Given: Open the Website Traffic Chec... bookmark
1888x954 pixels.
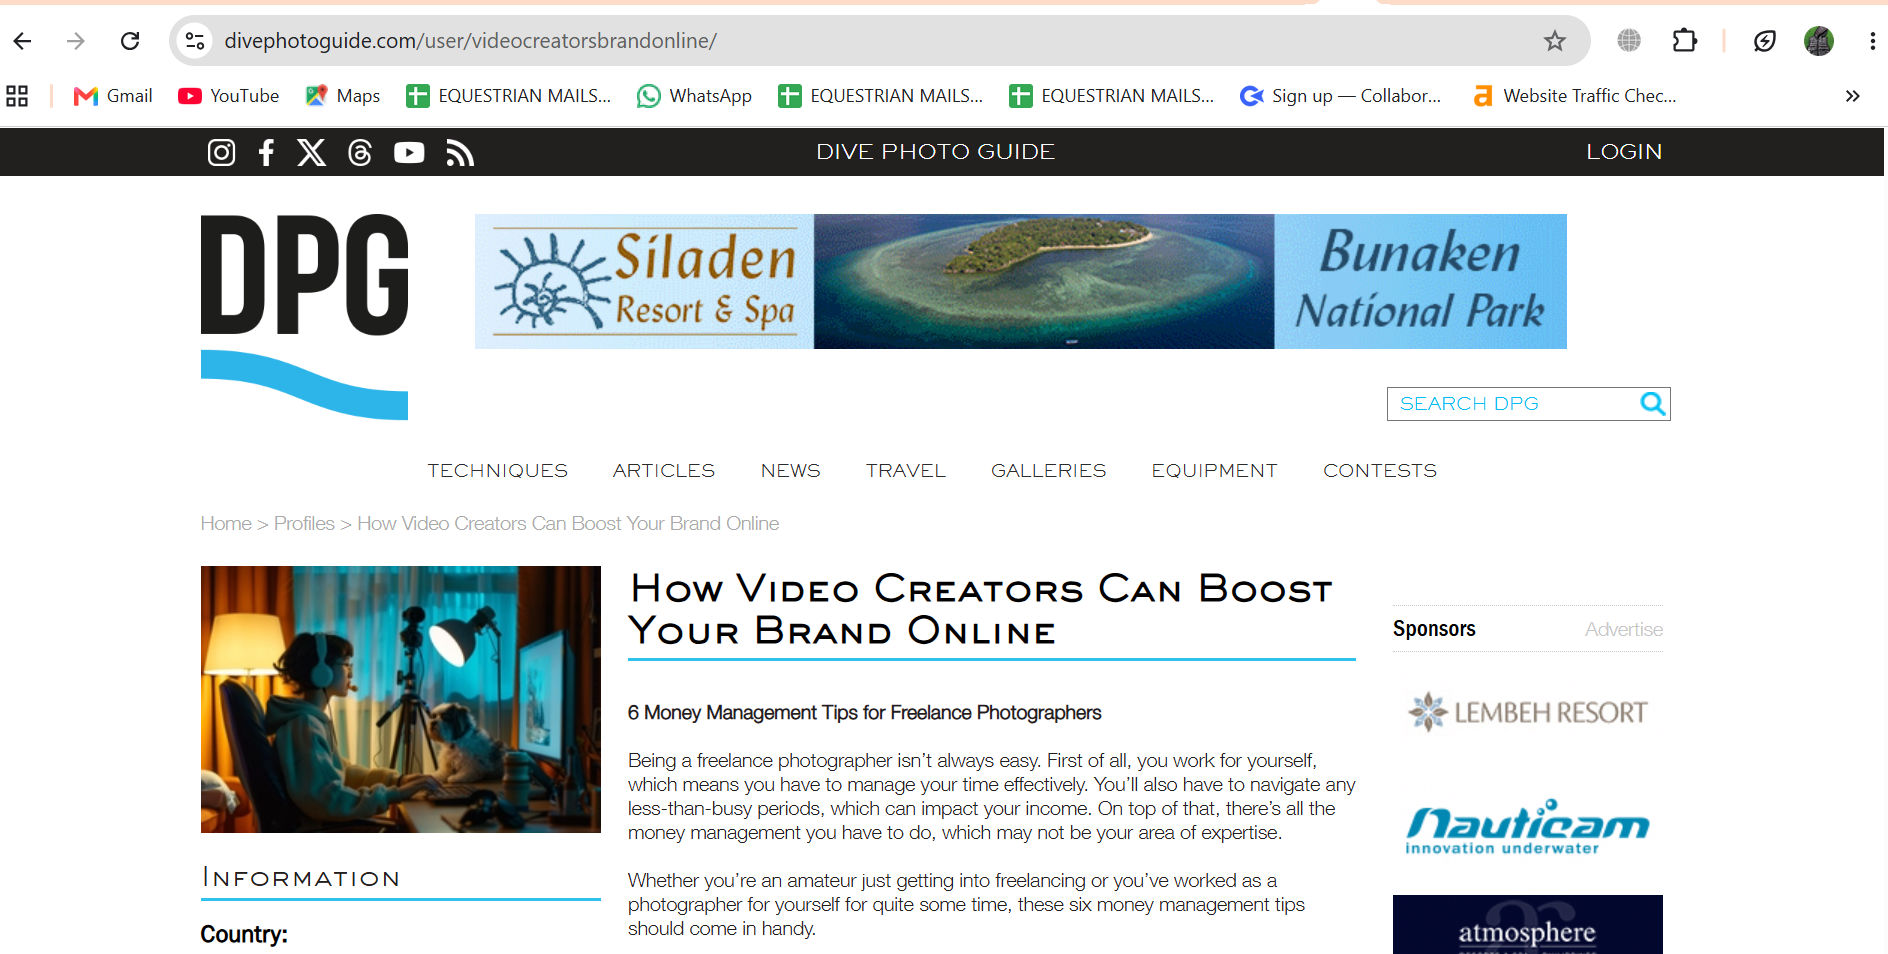Looking at the screenshot, I should pyautogui.click(x=1575, y=96).
